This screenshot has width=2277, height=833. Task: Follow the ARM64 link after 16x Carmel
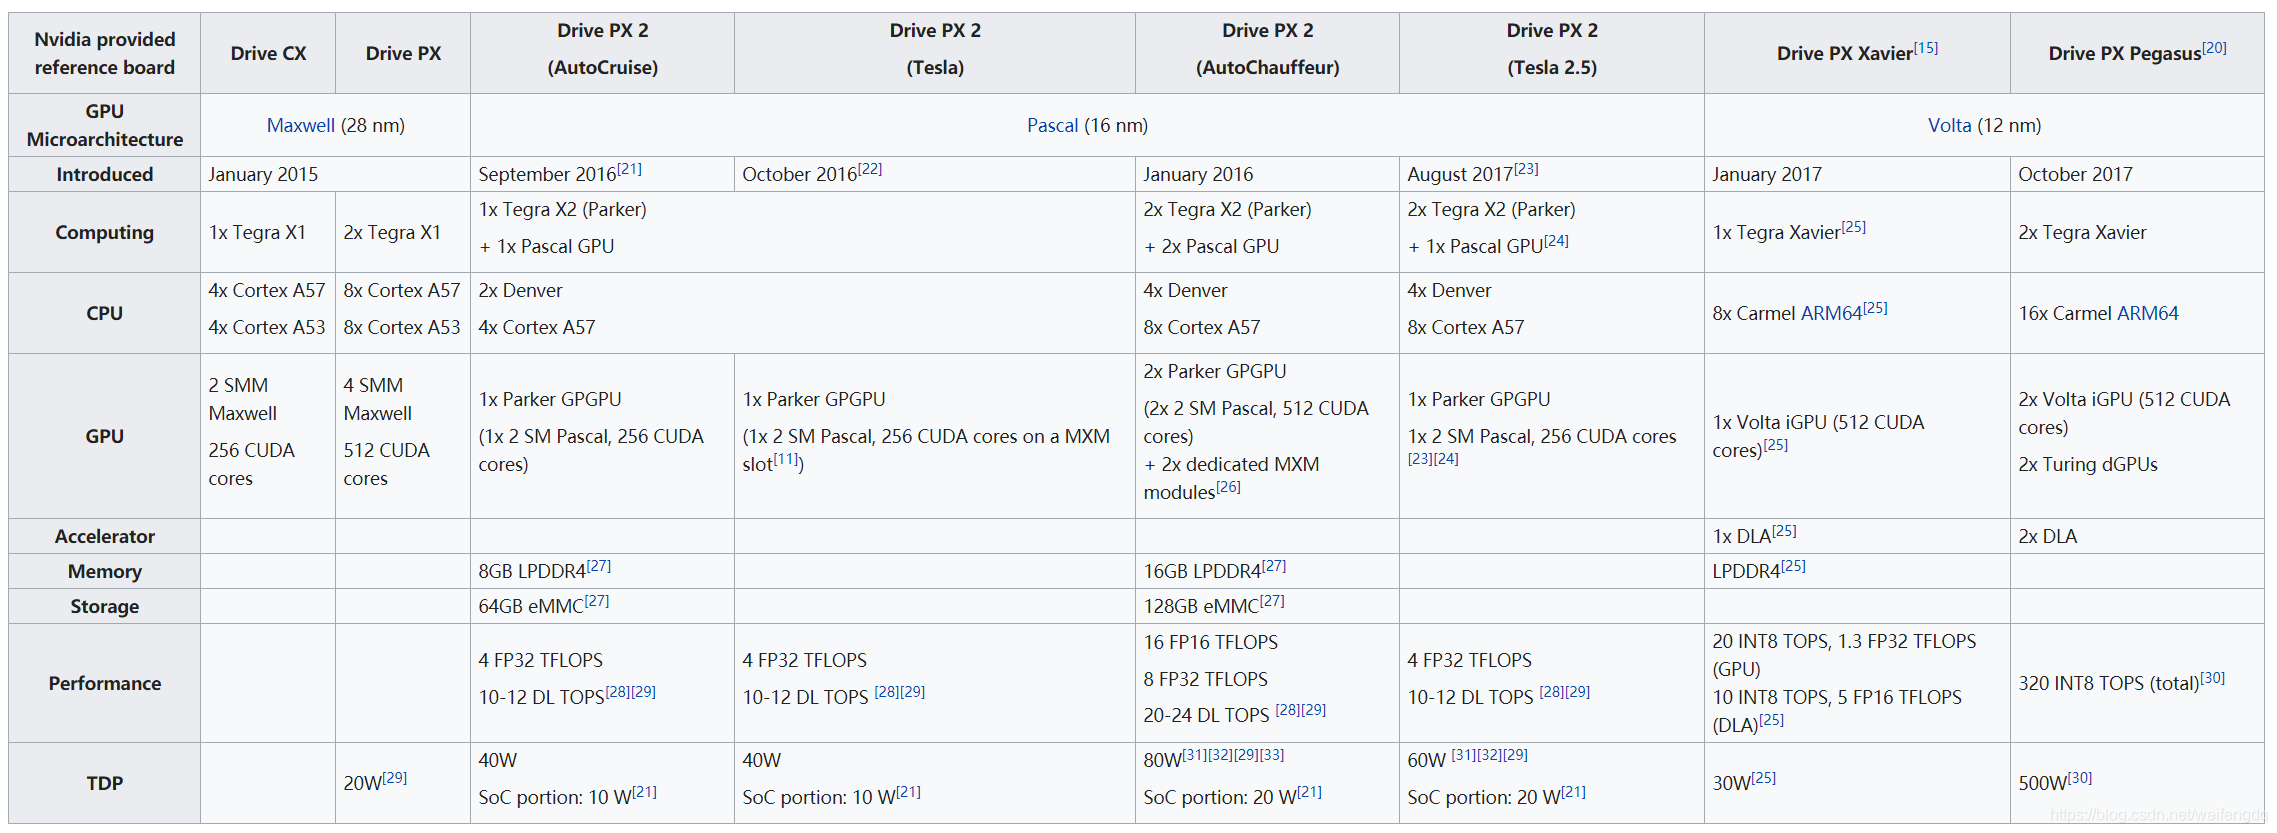tap(2147, 313)
